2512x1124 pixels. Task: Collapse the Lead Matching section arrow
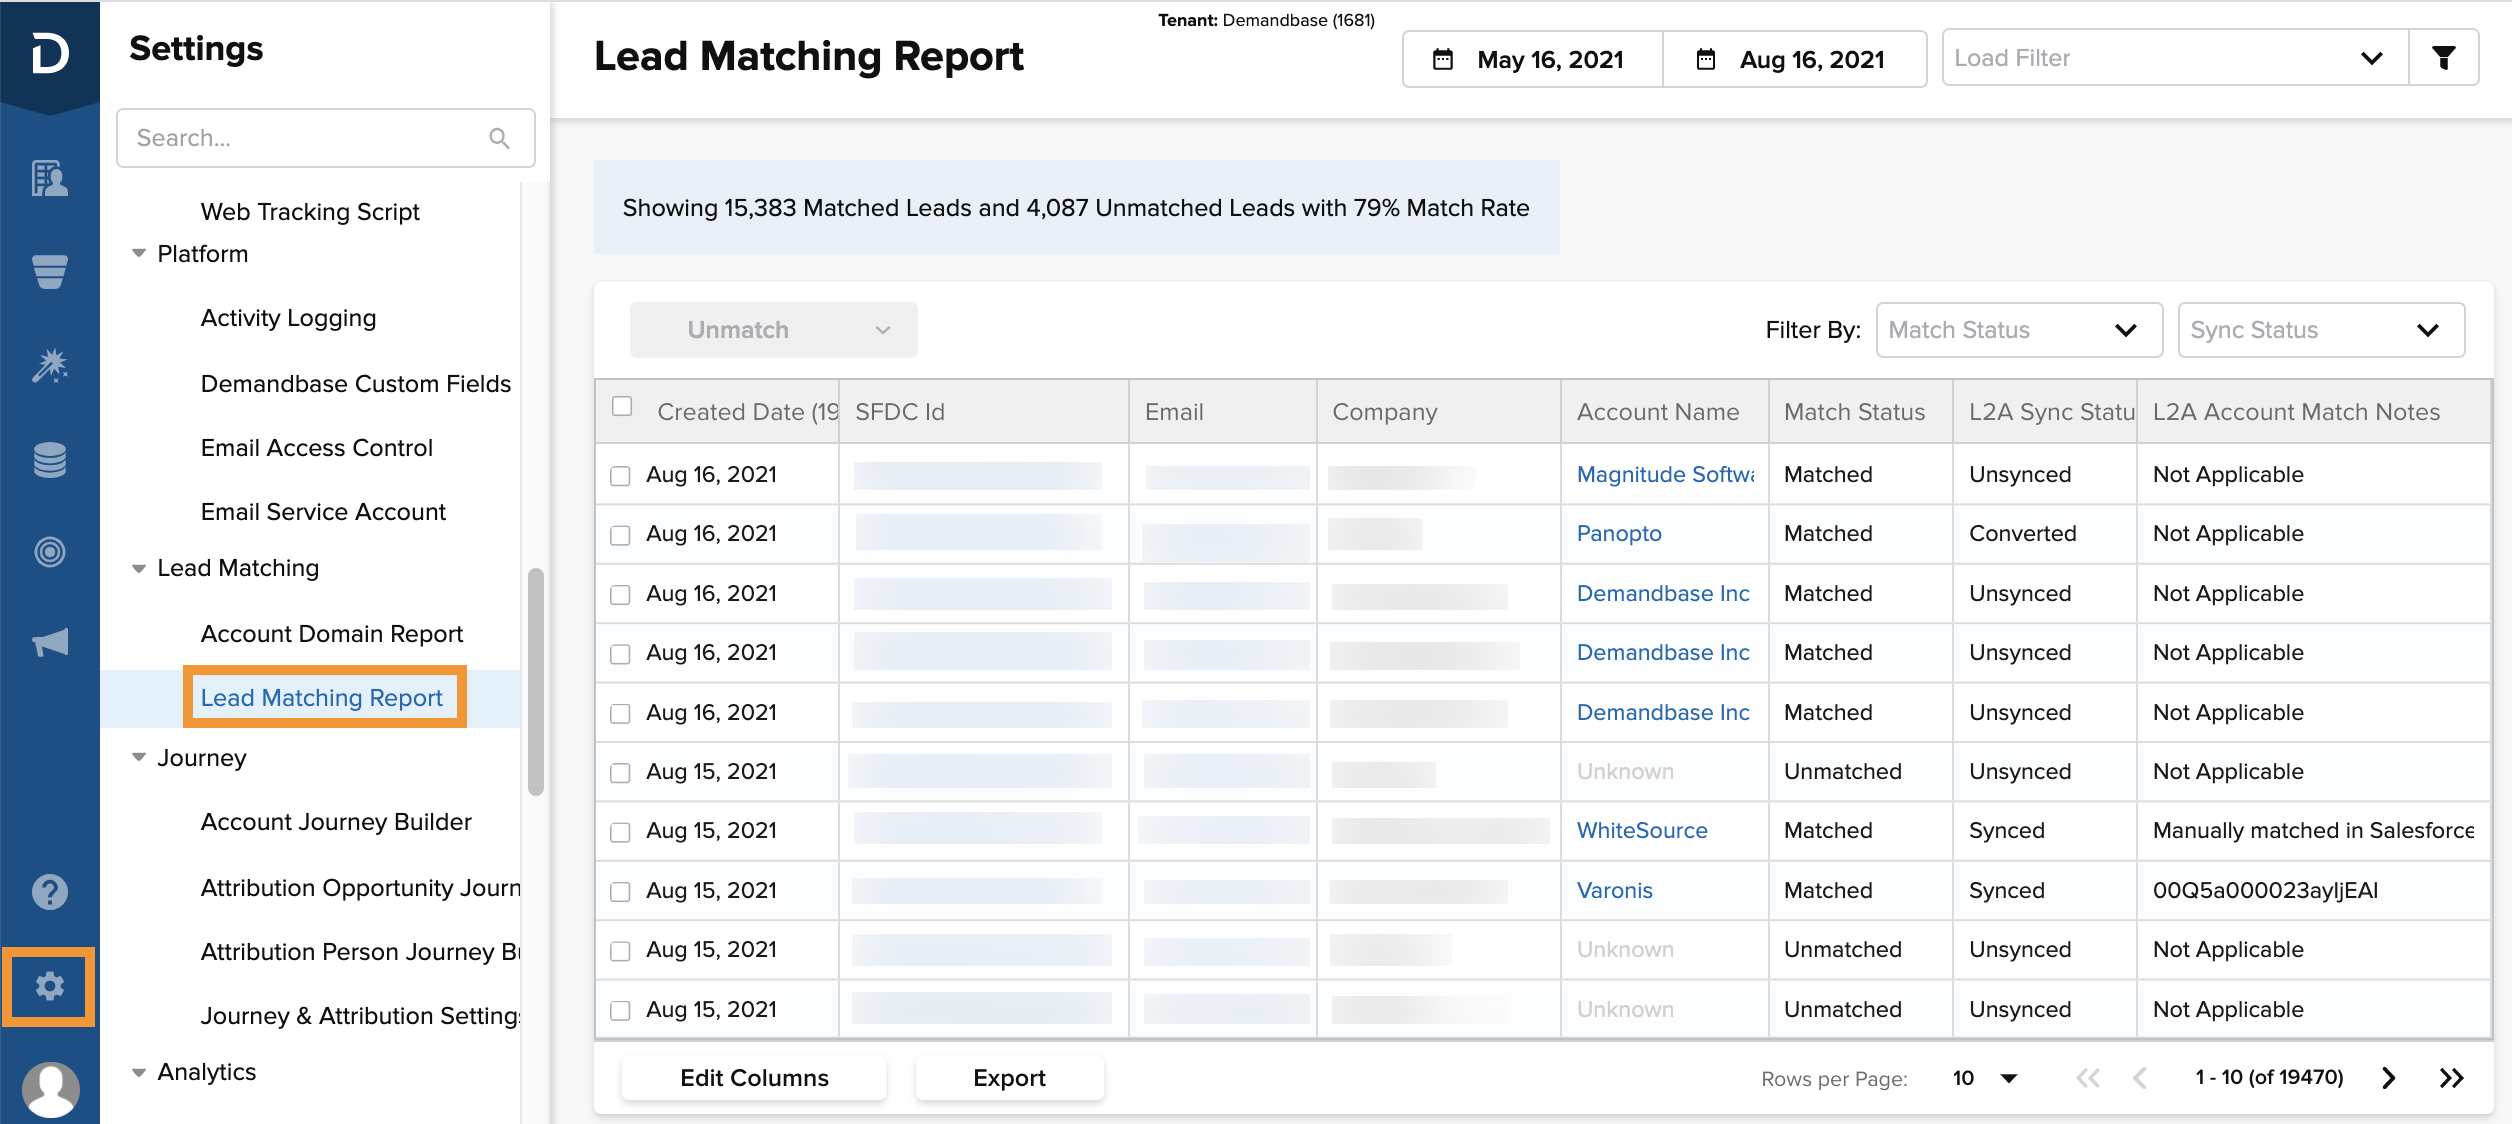tap(139, 568)
